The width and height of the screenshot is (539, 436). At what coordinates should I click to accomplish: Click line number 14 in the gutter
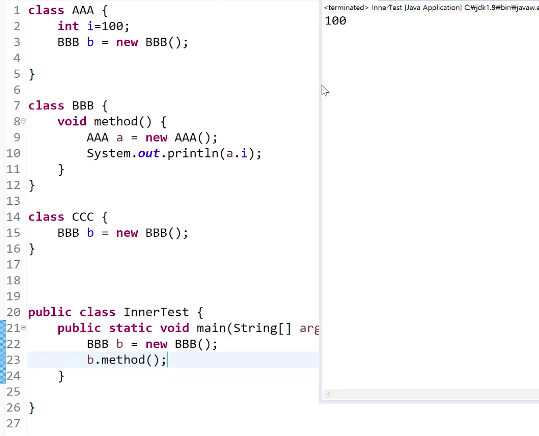(13, 217)
